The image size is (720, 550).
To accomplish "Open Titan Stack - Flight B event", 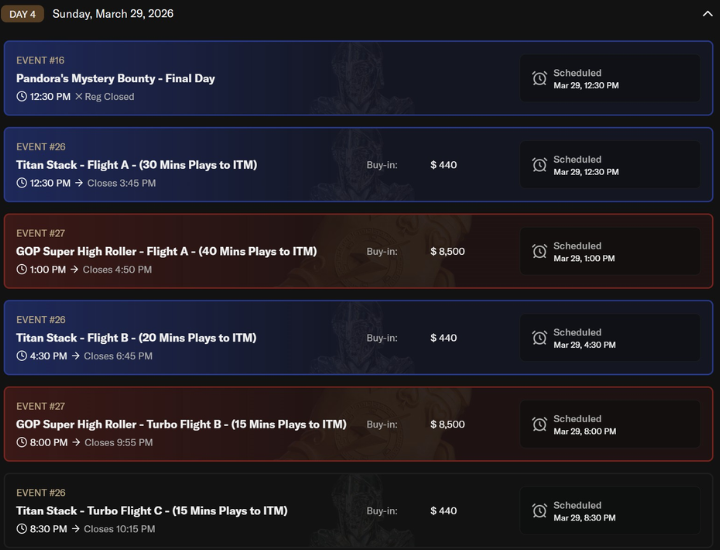I will 136,338.
